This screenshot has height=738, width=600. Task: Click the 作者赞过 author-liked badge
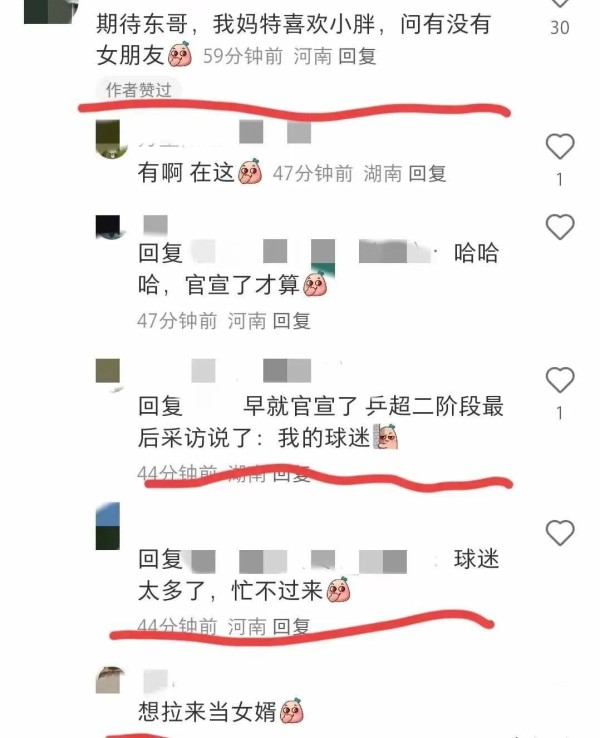point(138,89)
